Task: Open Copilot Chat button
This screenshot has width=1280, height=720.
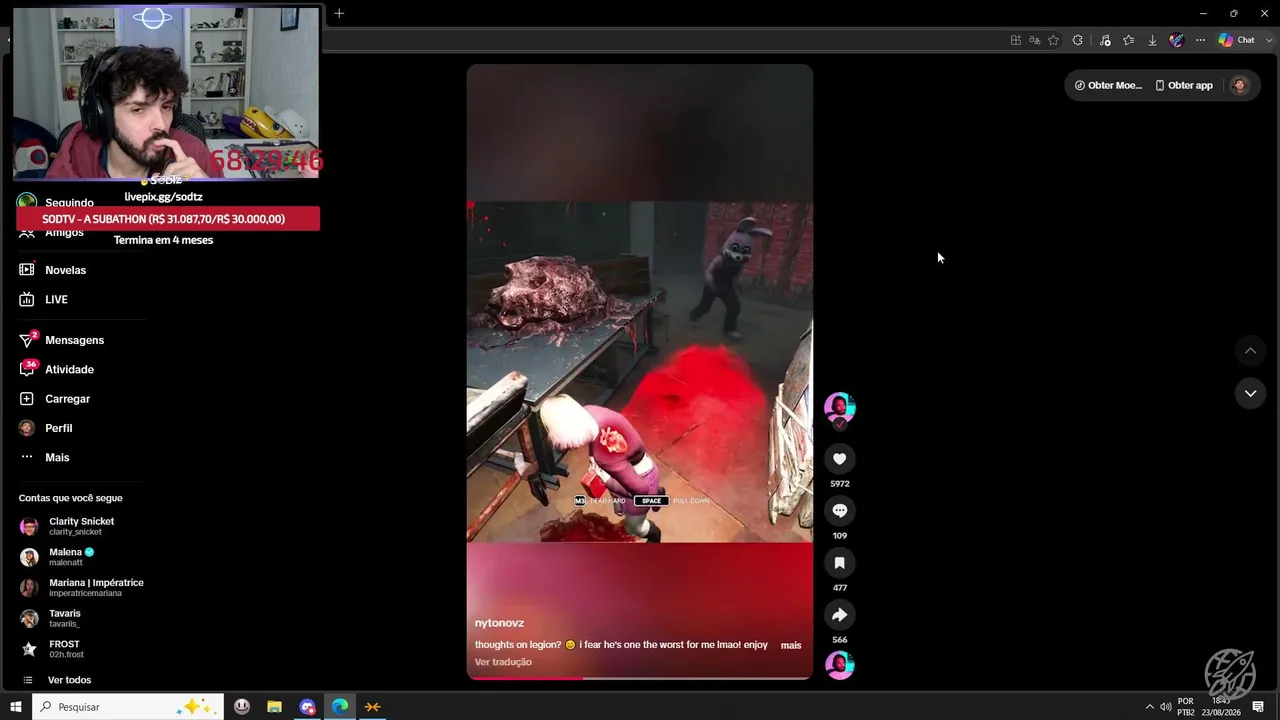Action: [x=1236, y=40]
